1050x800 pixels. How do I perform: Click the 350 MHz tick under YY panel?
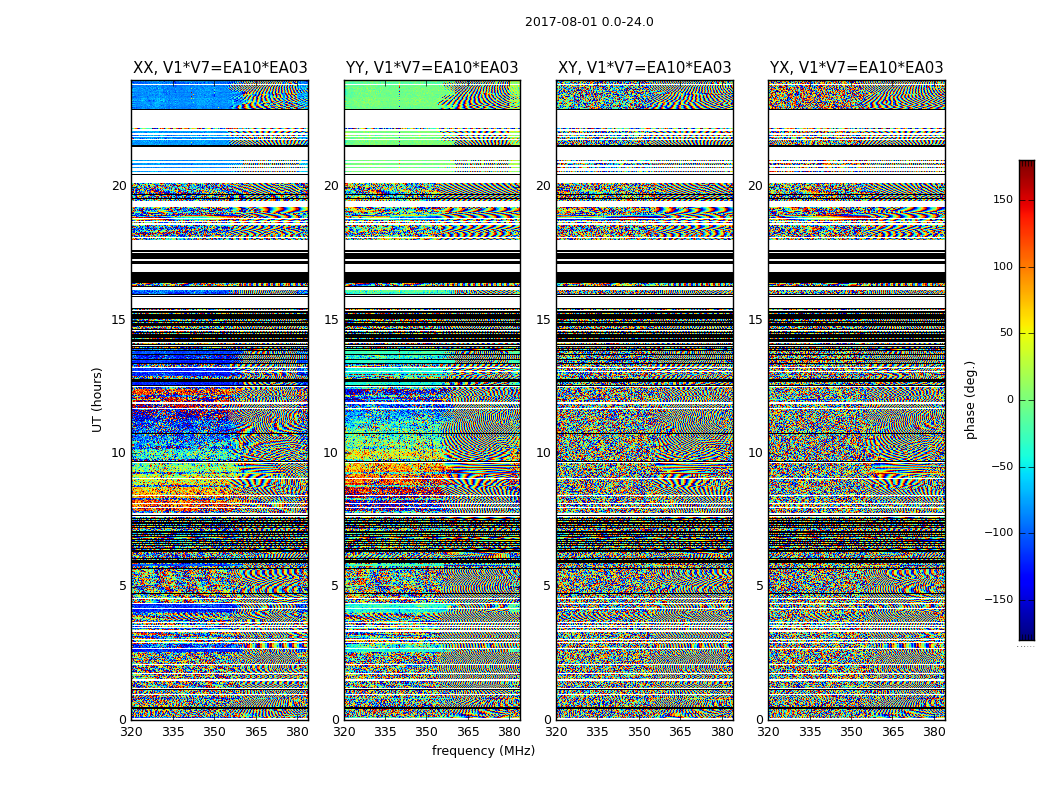pos(427,732)
